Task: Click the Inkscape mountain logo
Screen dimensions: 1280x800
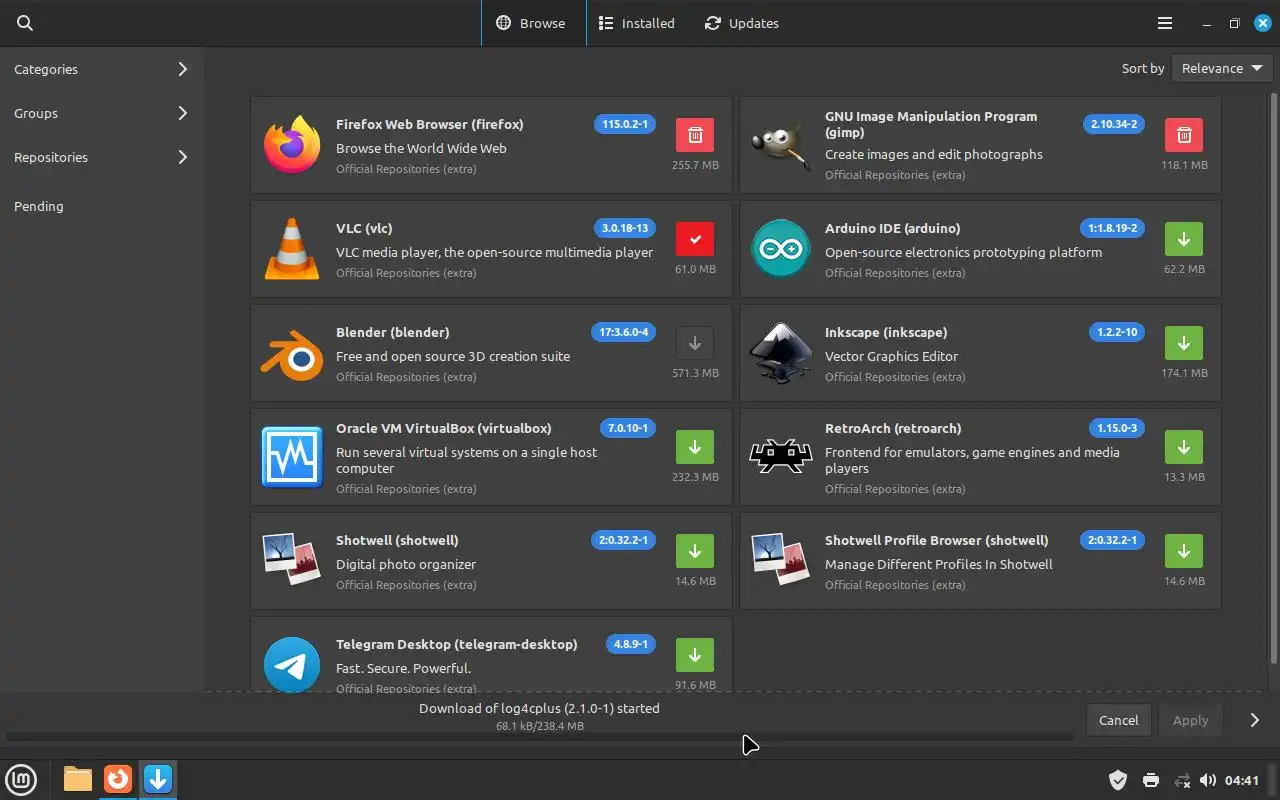Action: click(781, 353)
